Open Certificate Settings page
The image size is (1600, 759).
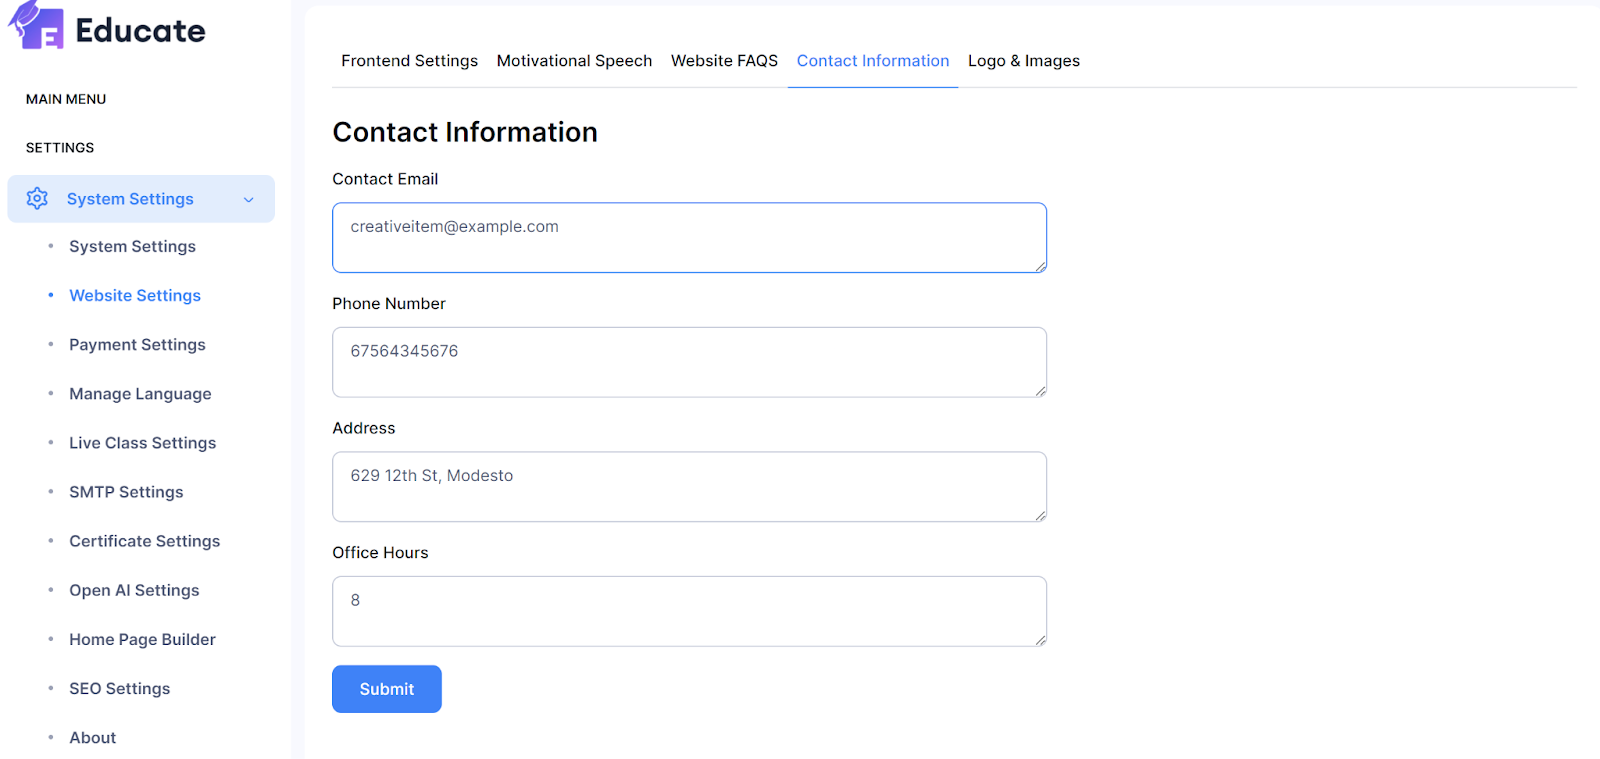(144, 541)
